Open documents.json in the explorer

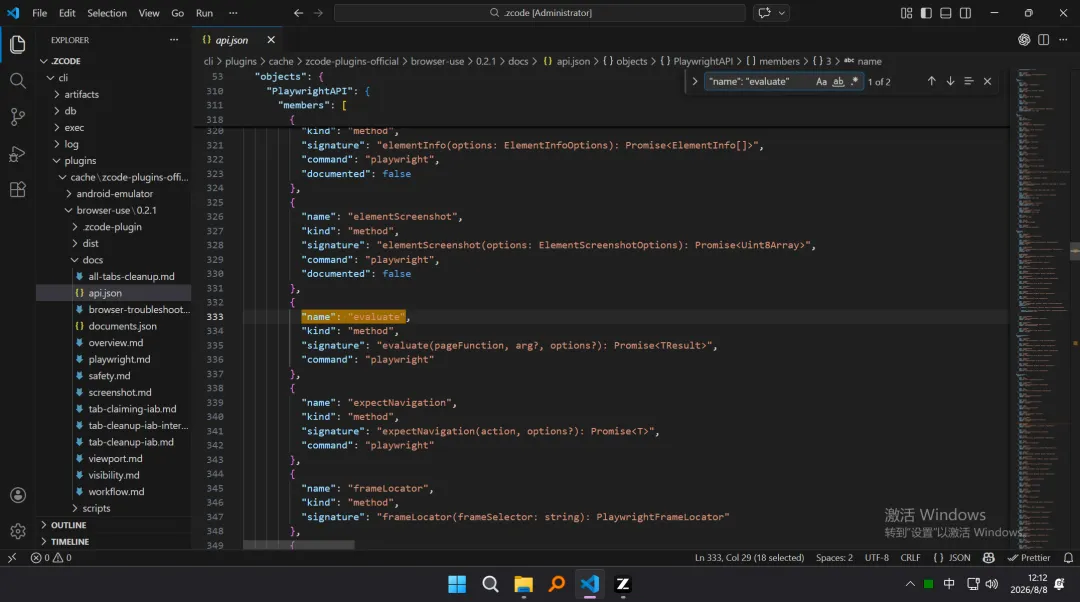coord(123,326)
